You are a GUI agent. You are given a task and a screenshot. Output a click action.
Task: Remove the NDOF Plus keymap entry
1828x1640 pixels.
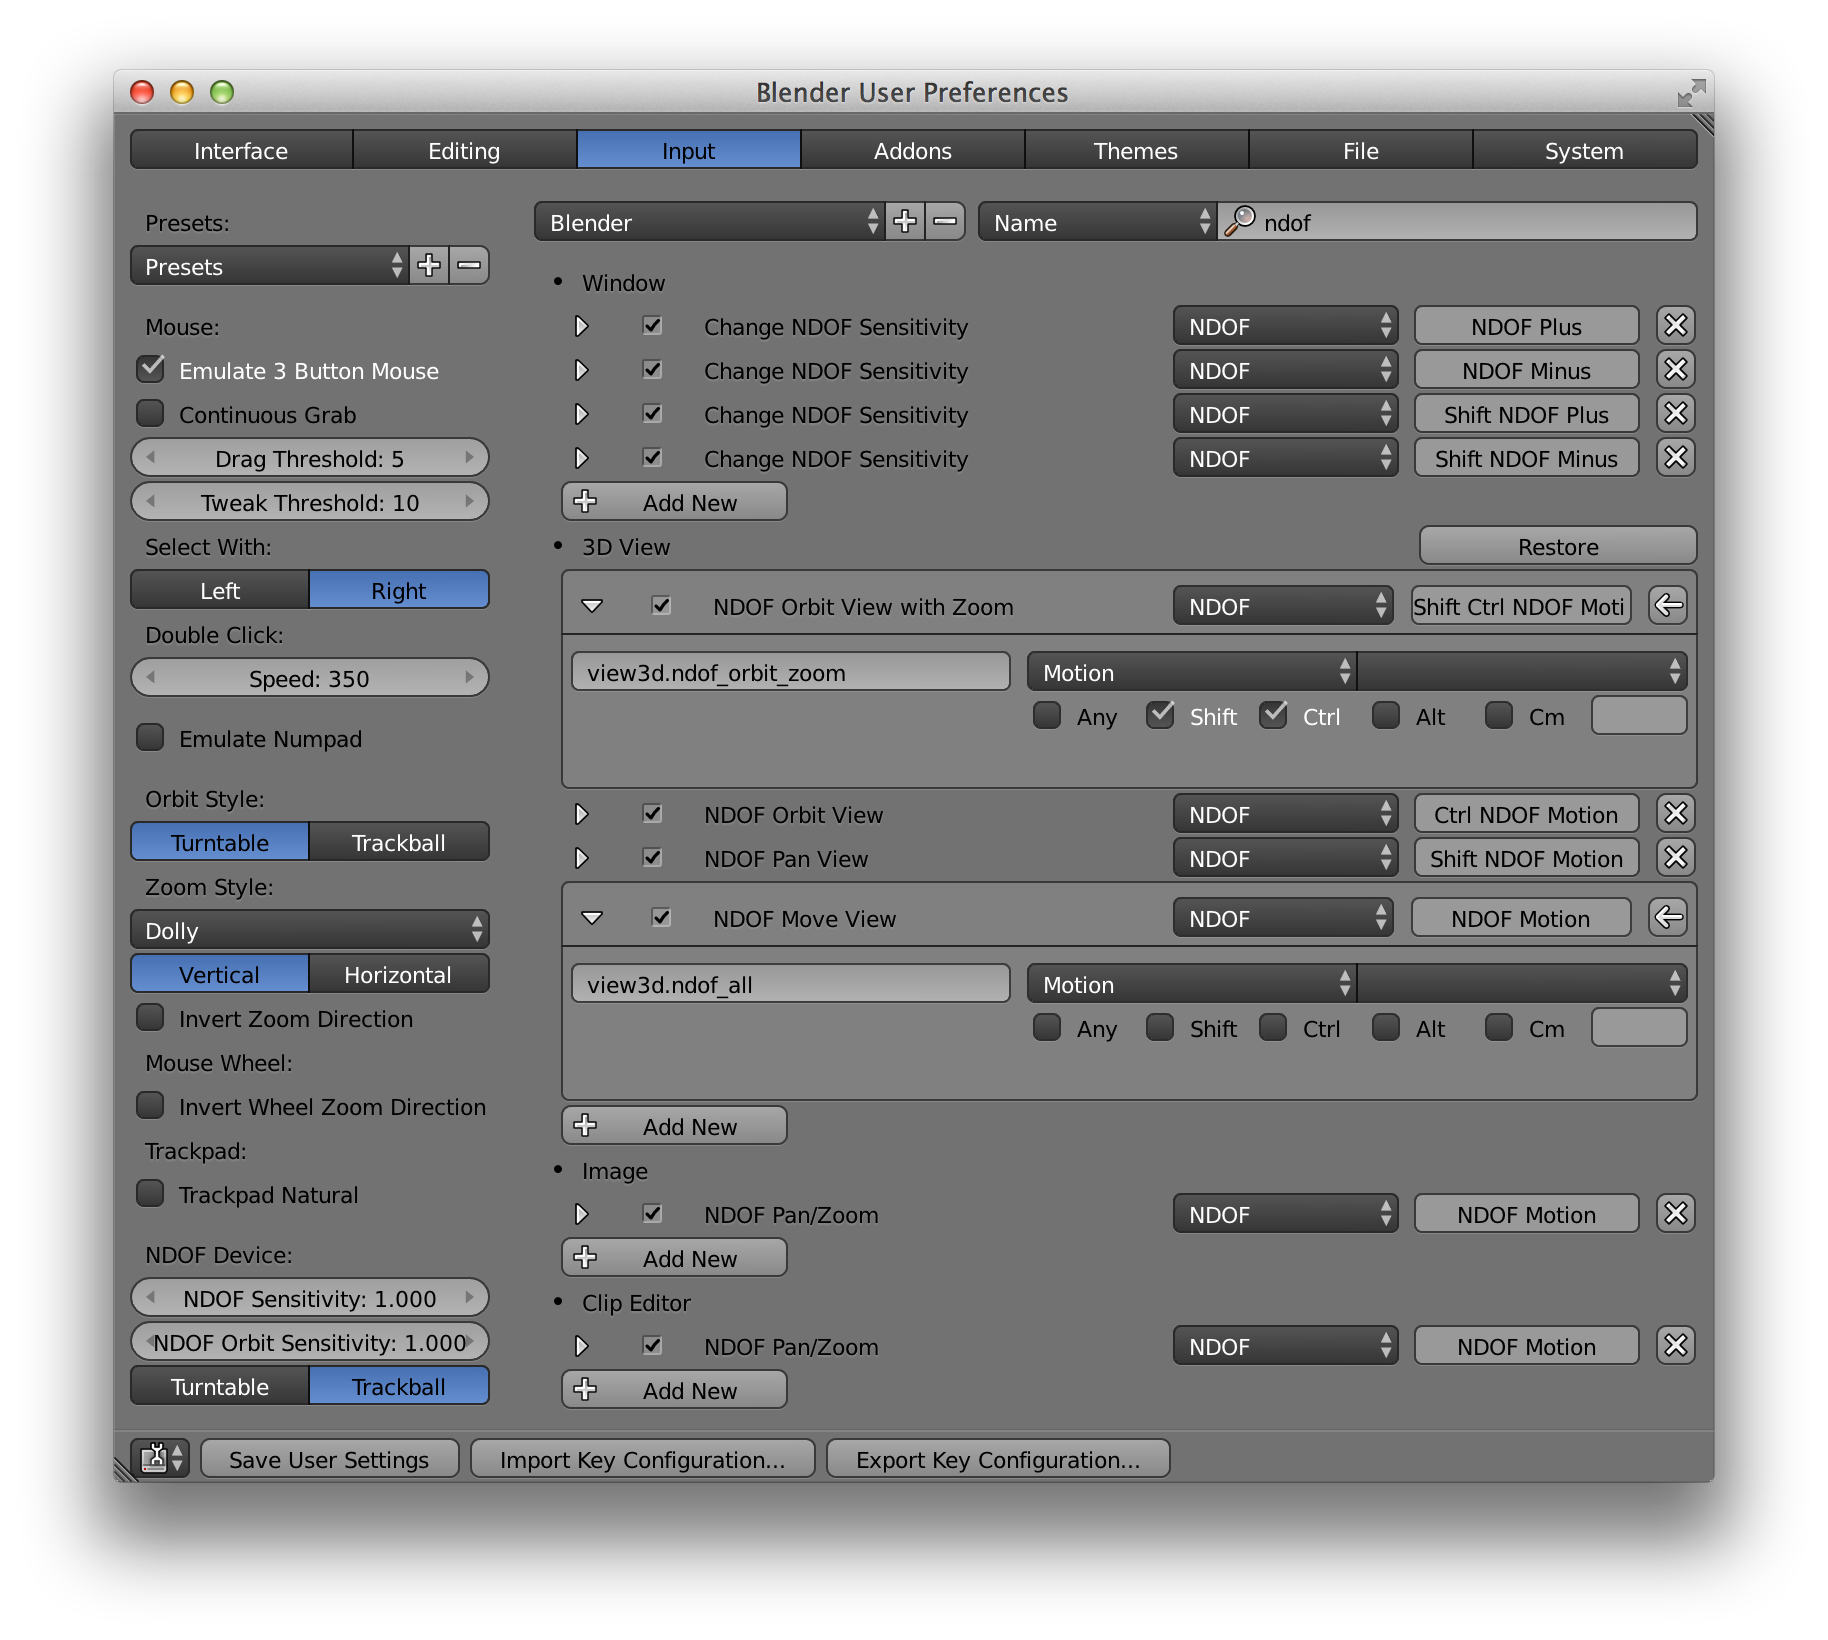tap(1675, 326)
